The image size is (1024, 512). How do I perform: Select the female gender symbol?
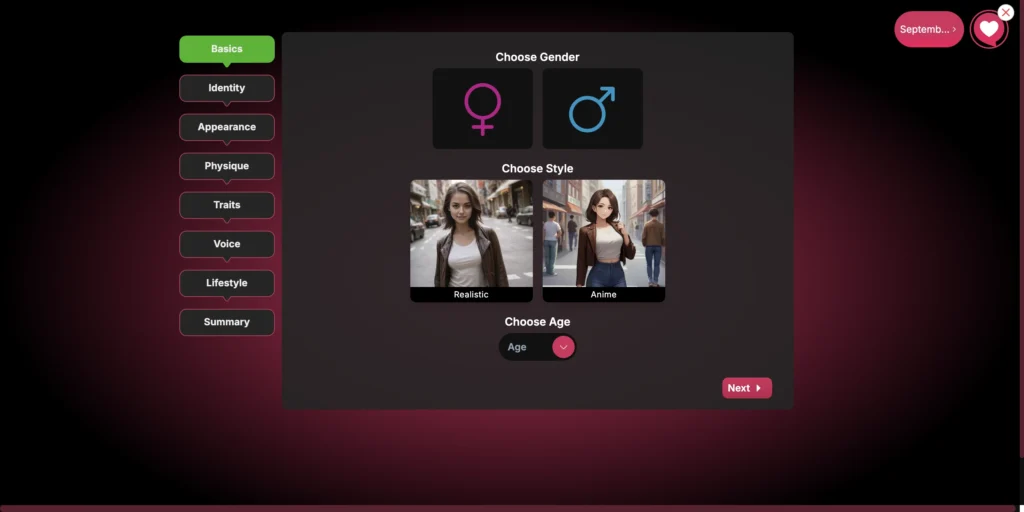click(x=482, y=109)
